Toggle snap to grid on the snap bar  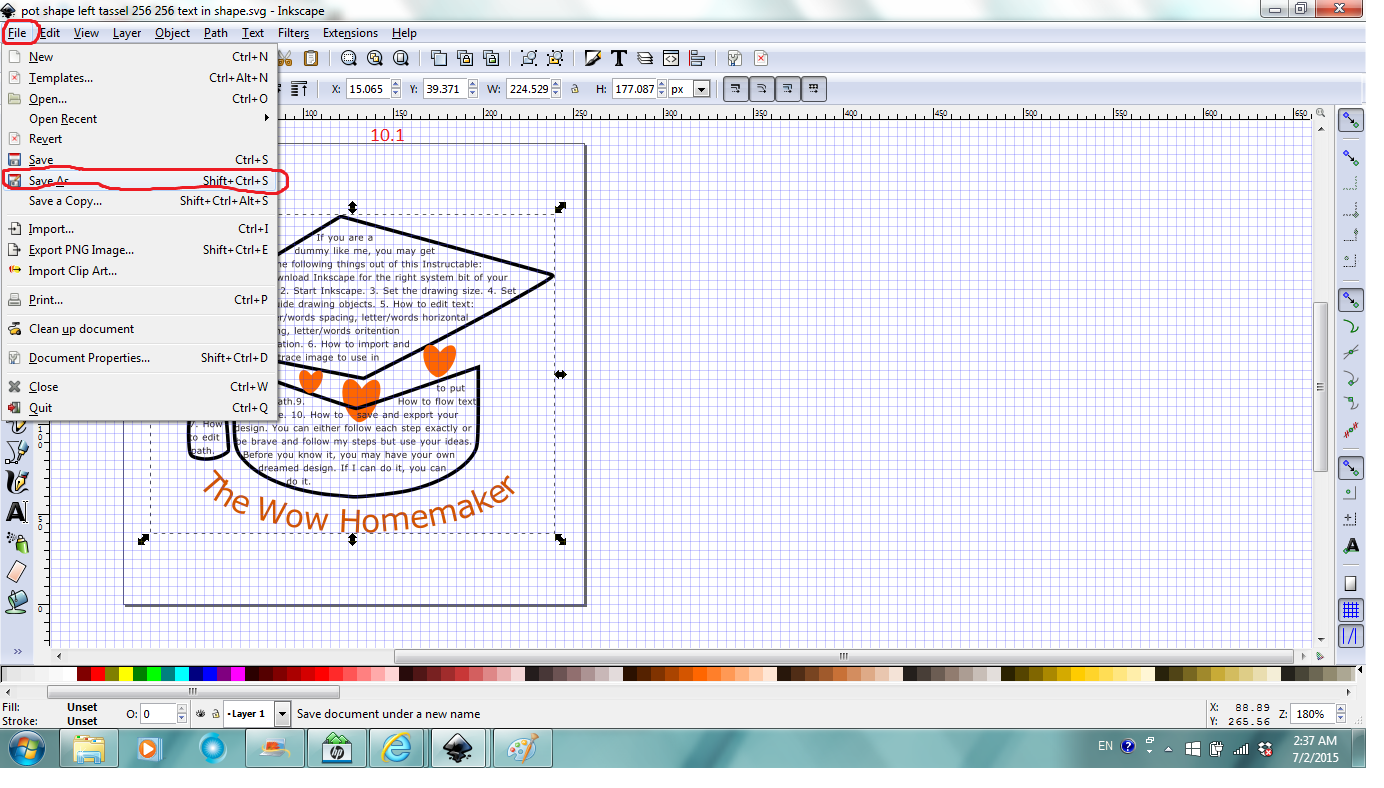pyautogui.click(x=1351, y=610)
